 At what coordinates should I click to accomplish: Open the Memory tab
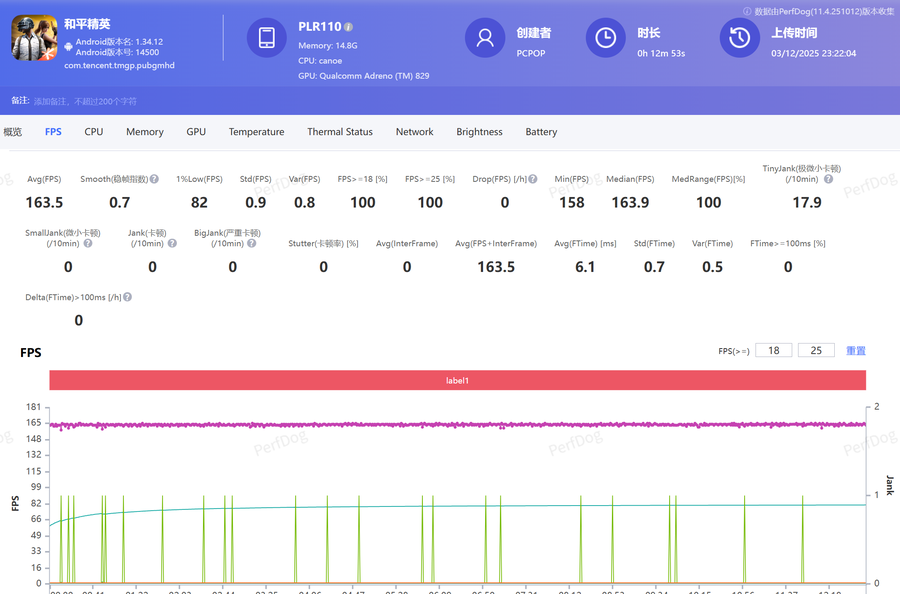click(x=145, y=132)
